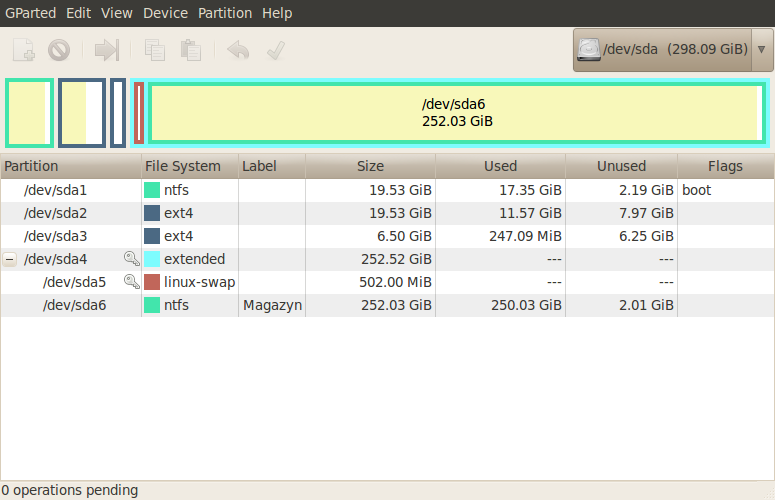Select /dev/sda6 block in disk graph
775x500 pixels.
coord(457,112)
